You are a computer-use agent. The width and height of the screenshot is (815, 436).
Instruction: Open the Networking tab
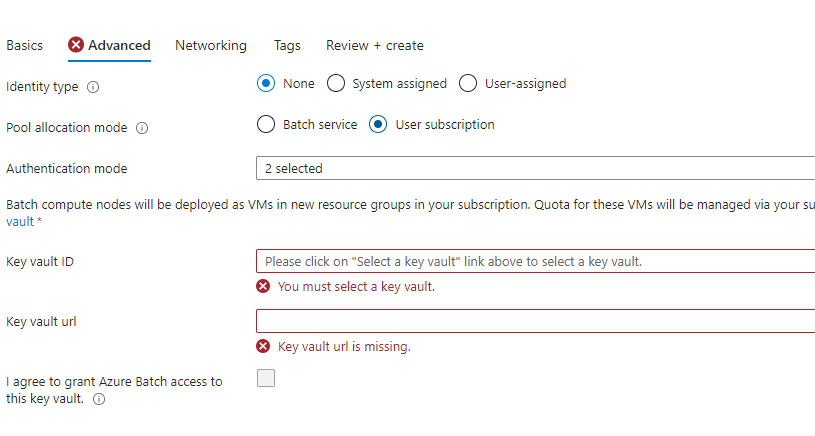211,46
